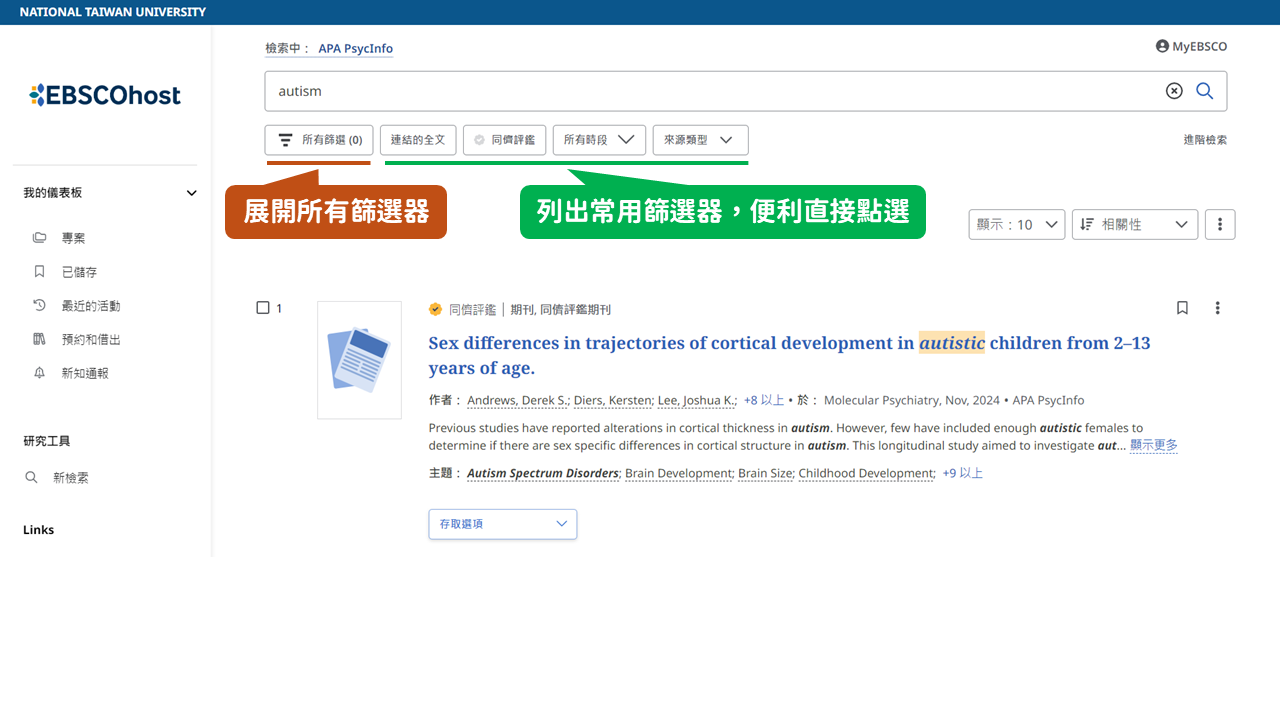Toggle the 同儕評鑑 filter
The image size is (1280, 720).
(x=505, y=140)
